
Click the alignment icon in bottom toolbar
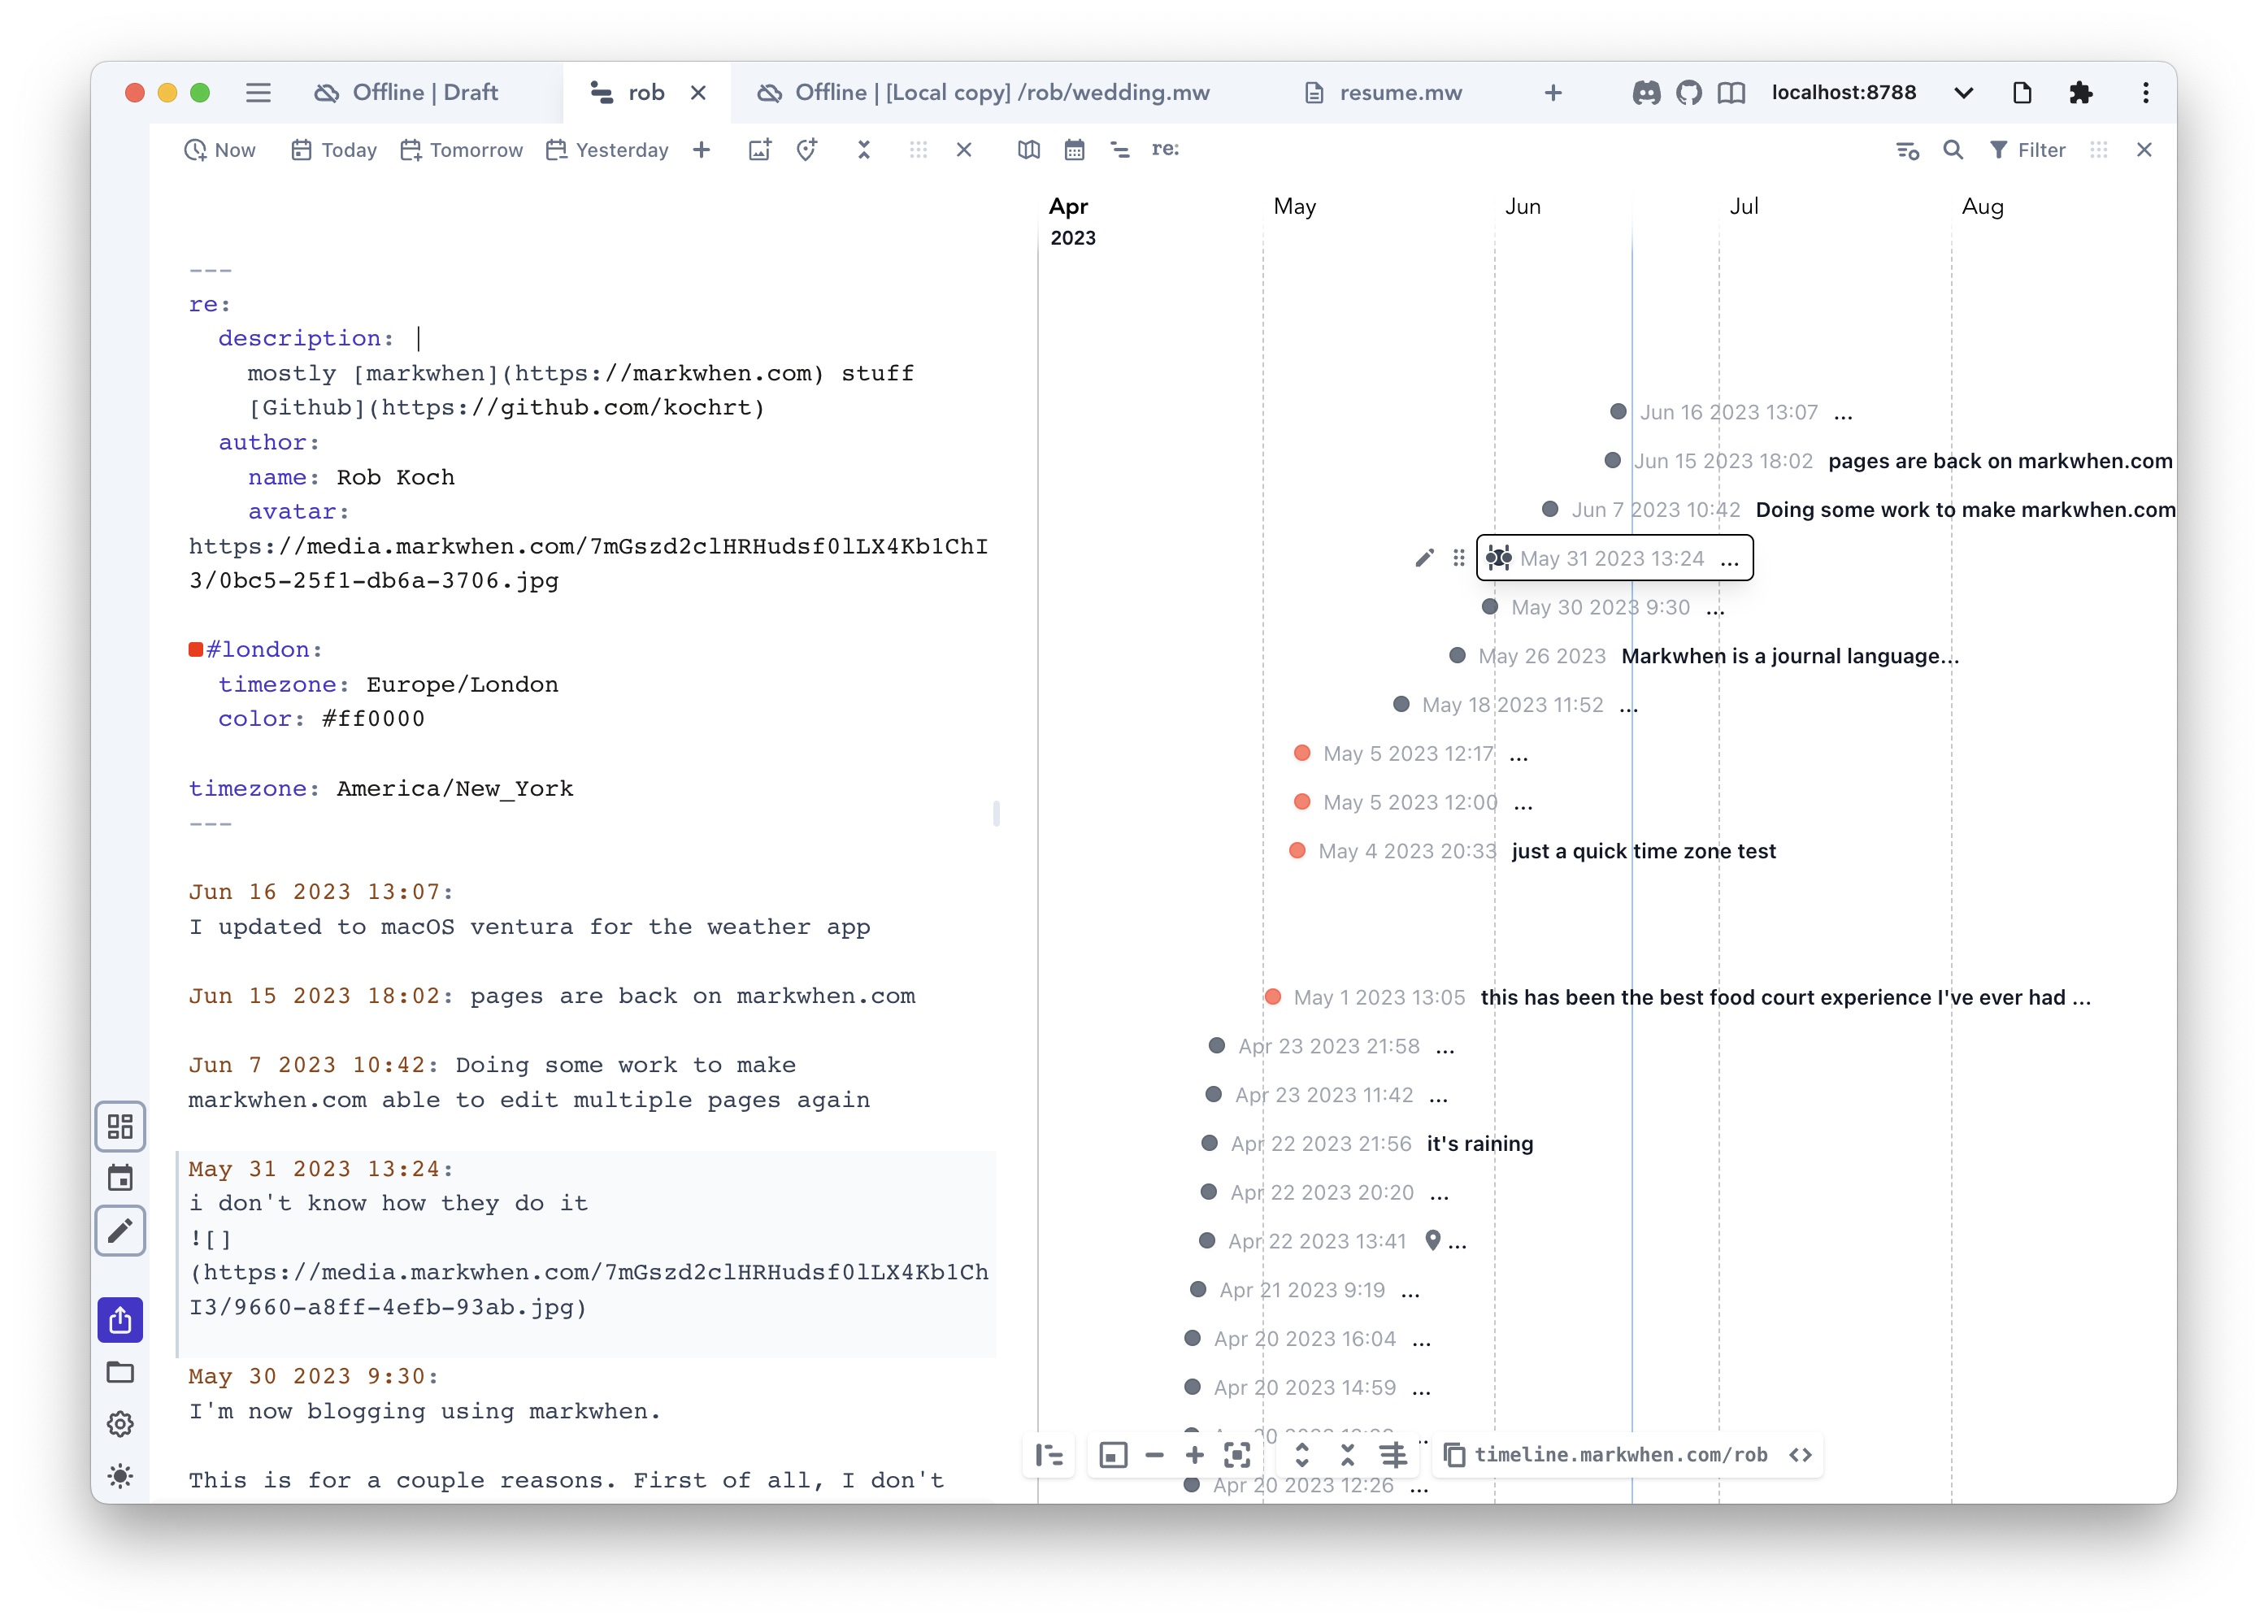[x=1394, y=1455]
